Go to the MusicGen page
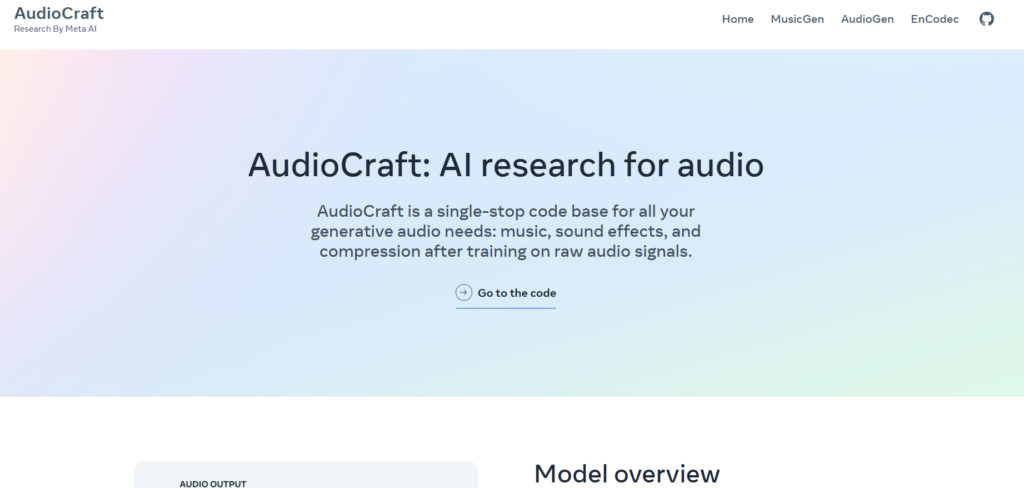This screenshot has height=488, width=1024. coord(797,19)
